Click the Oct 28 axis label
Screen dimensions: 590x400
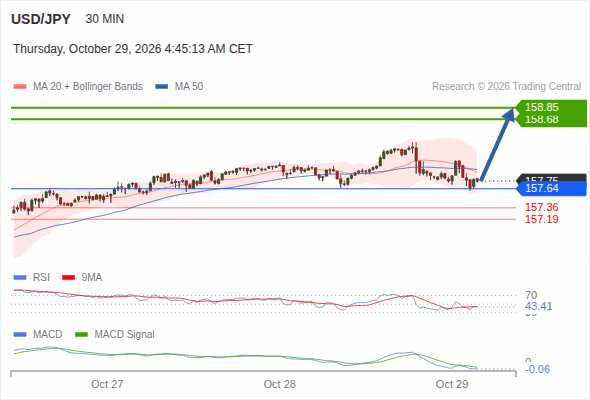[279, 384]
